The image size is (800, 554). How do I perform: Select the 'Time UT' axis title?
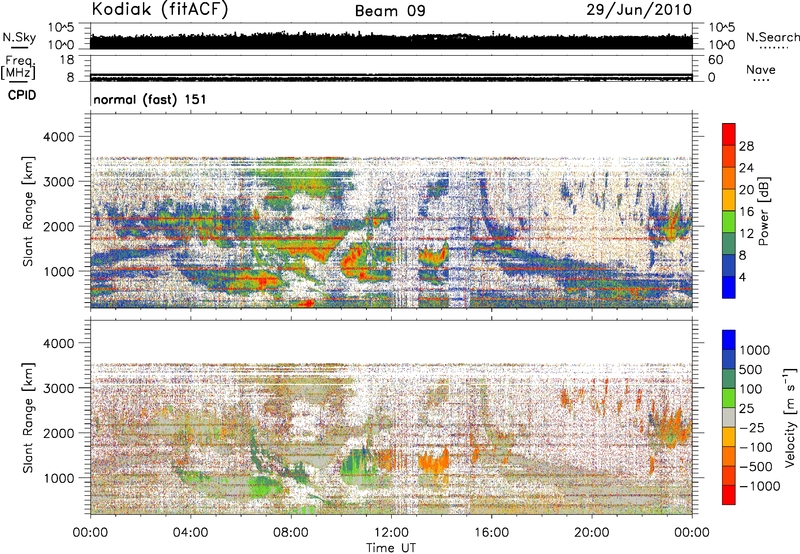point(391,548)
